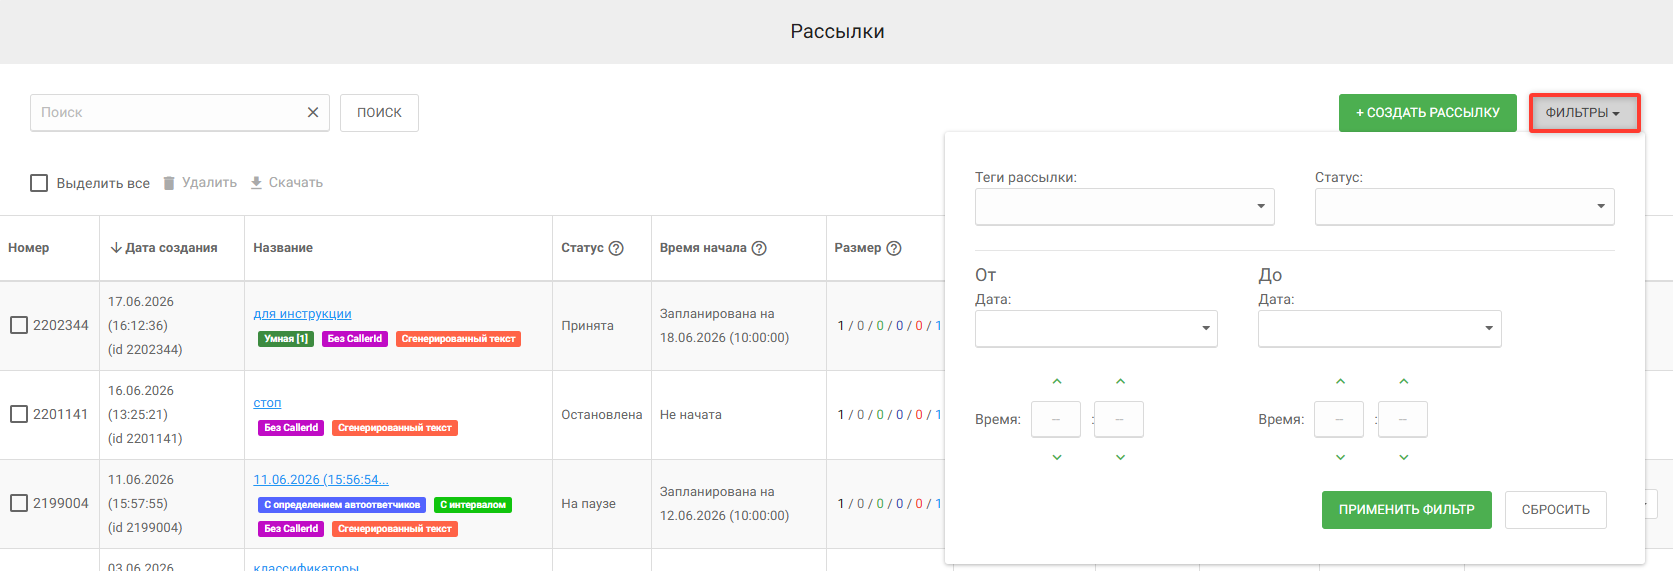Click the Дата создания column header text
This screenshot has height=571, width=1673.
pyautogui.click(x=171, y=248)
